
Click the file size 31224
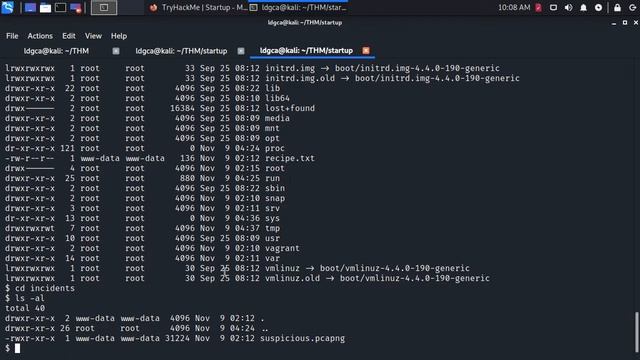(x=177, y=338)
